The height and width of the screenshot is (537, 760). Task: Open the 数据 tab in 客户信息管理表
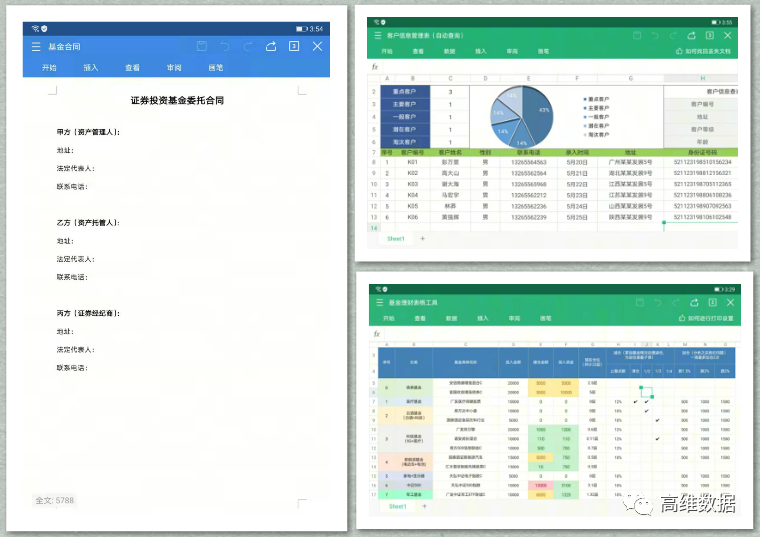click(x=450, y=50)
